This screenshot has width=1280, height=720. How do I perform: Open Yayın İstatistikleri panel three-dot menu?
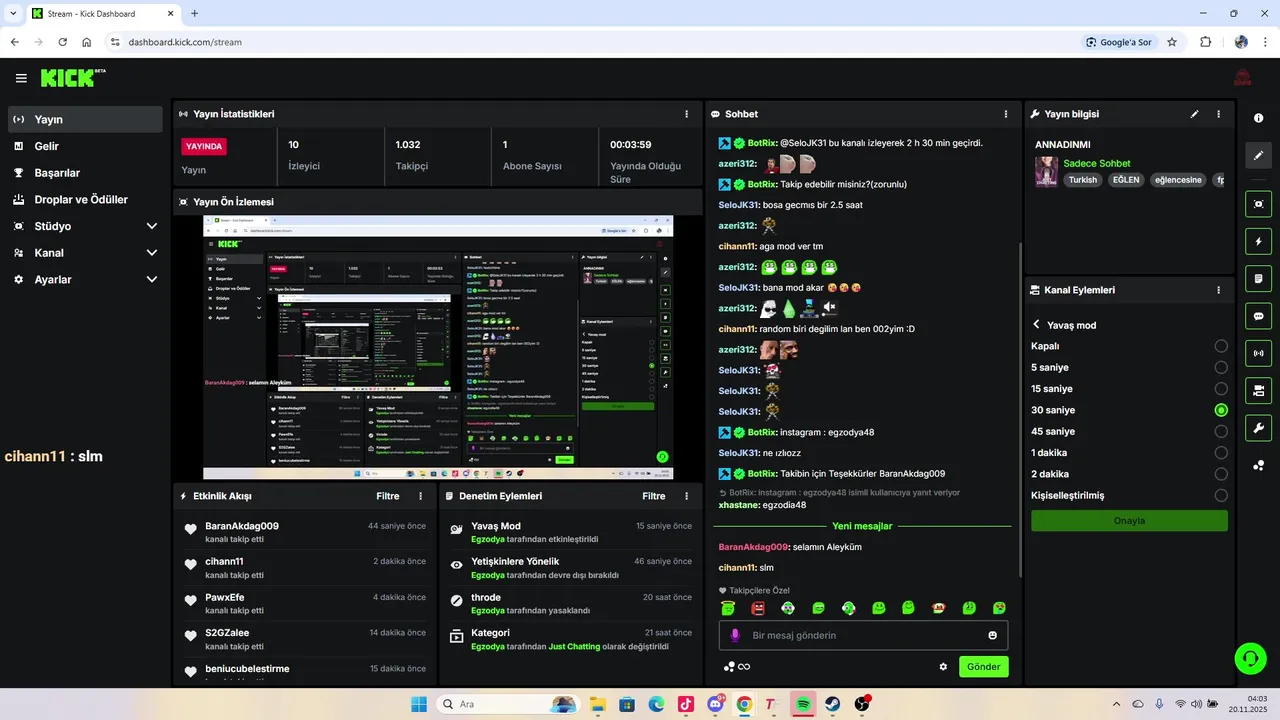pyautogui.click(x=686, y=114)
